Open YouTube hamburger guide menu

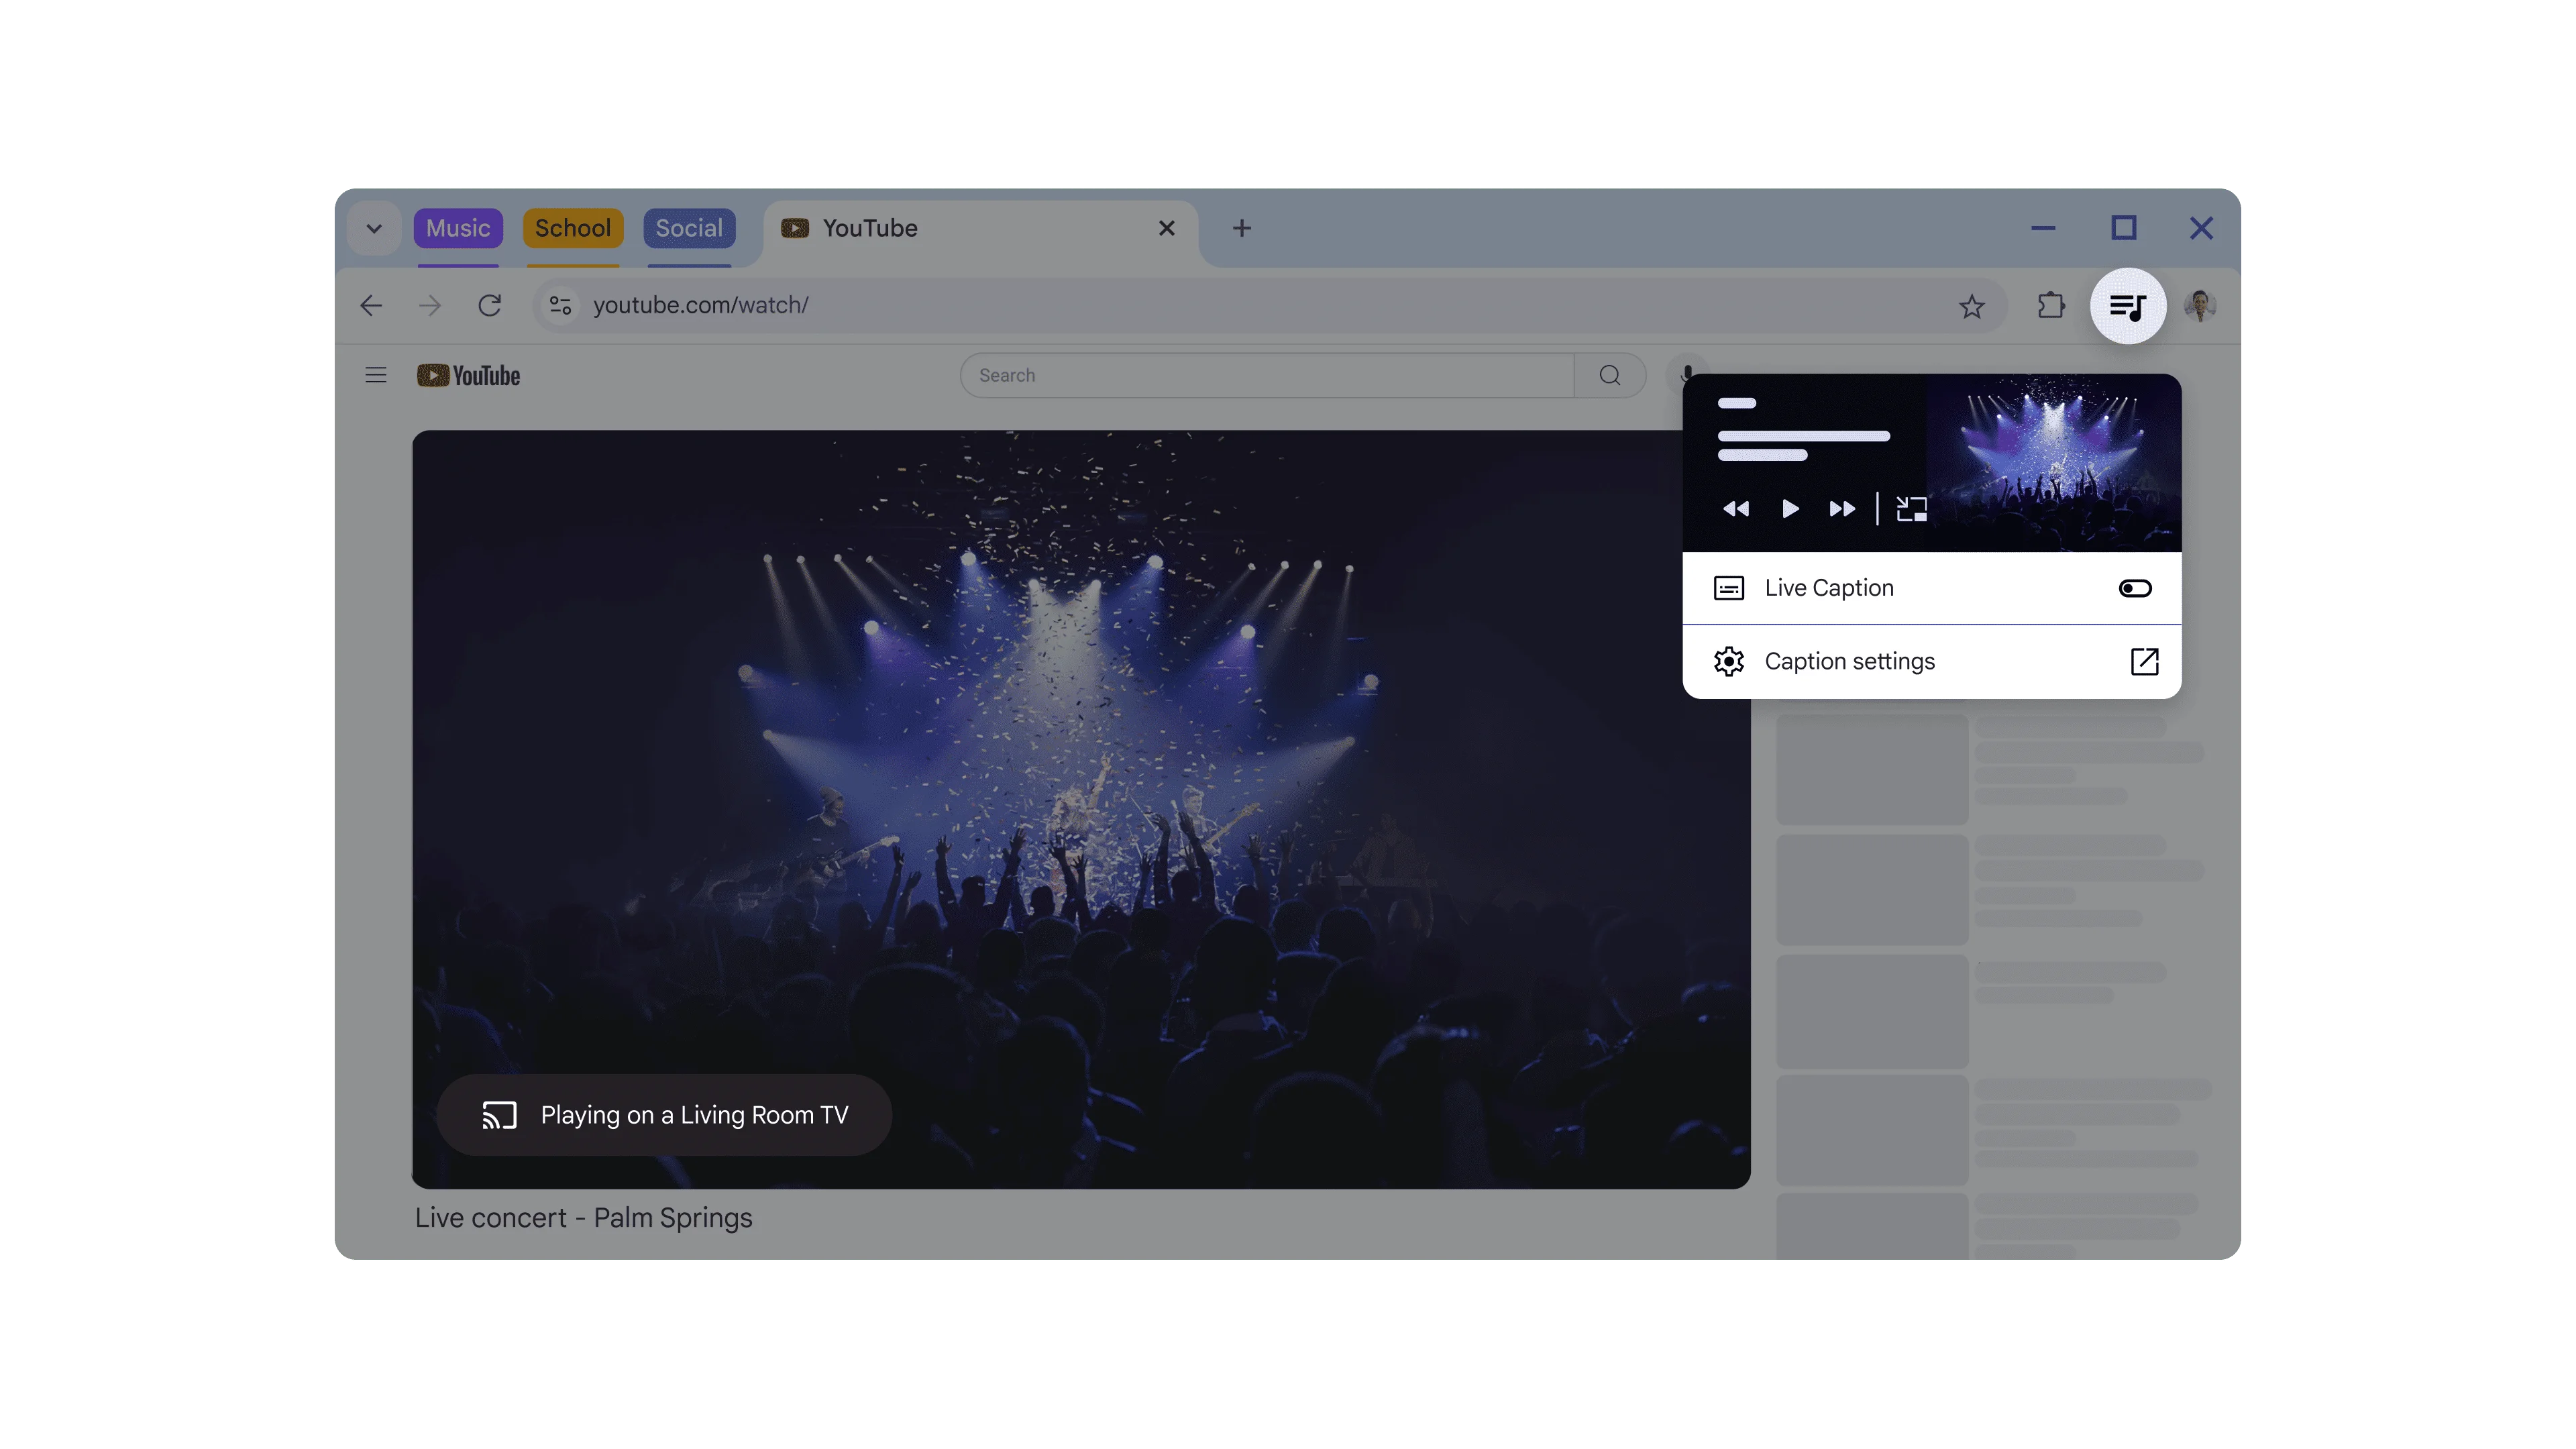pyautogui.click(x=376, y=375)
